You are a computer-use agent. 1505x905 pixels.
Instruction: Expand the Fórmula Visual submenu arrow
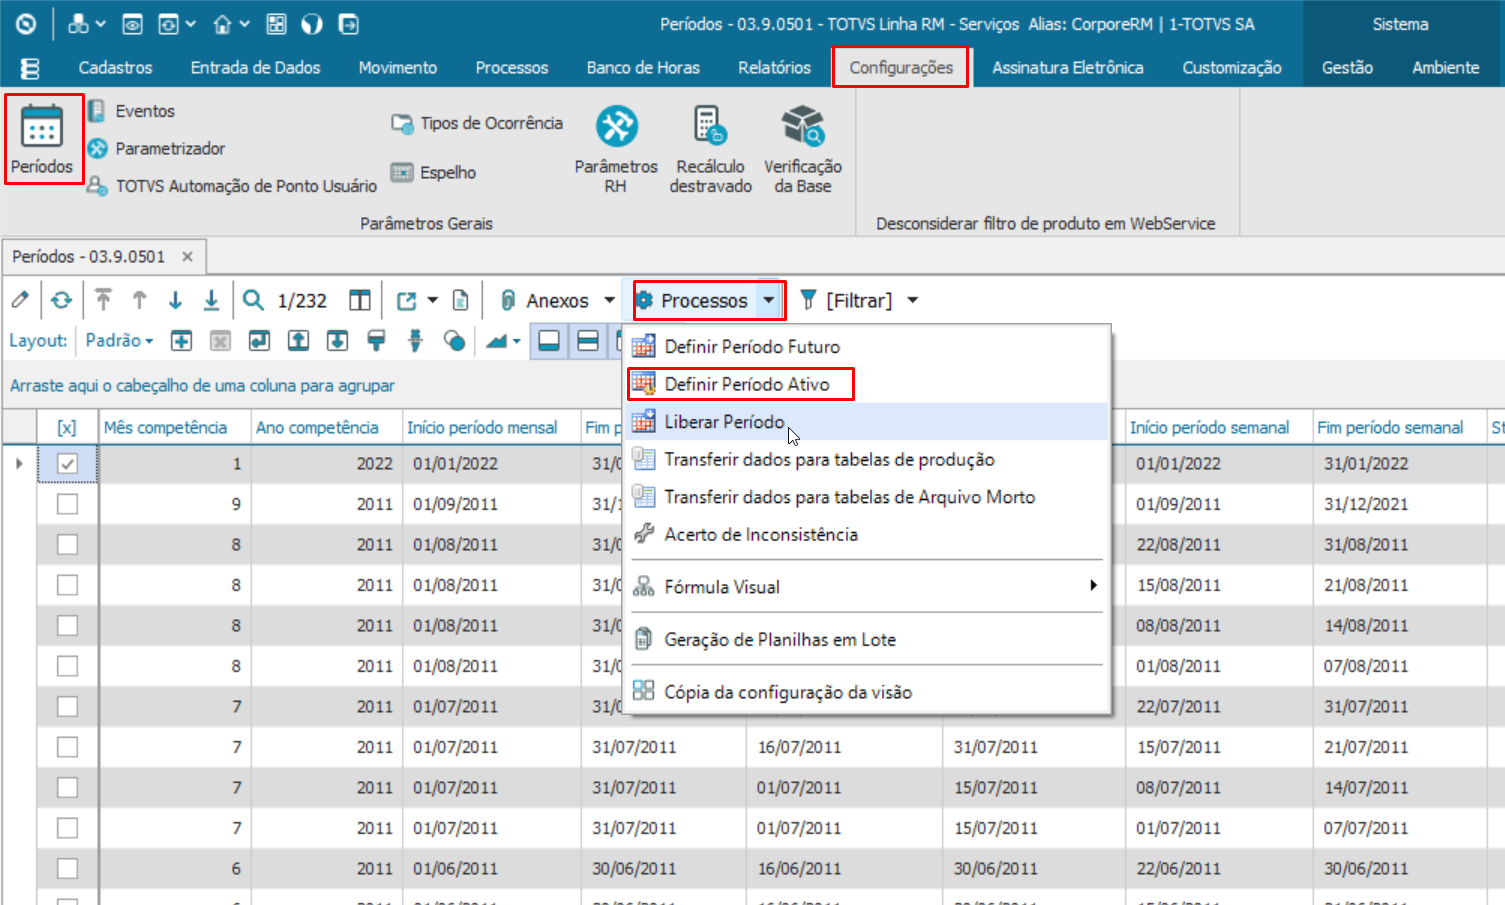point(1093,586)
